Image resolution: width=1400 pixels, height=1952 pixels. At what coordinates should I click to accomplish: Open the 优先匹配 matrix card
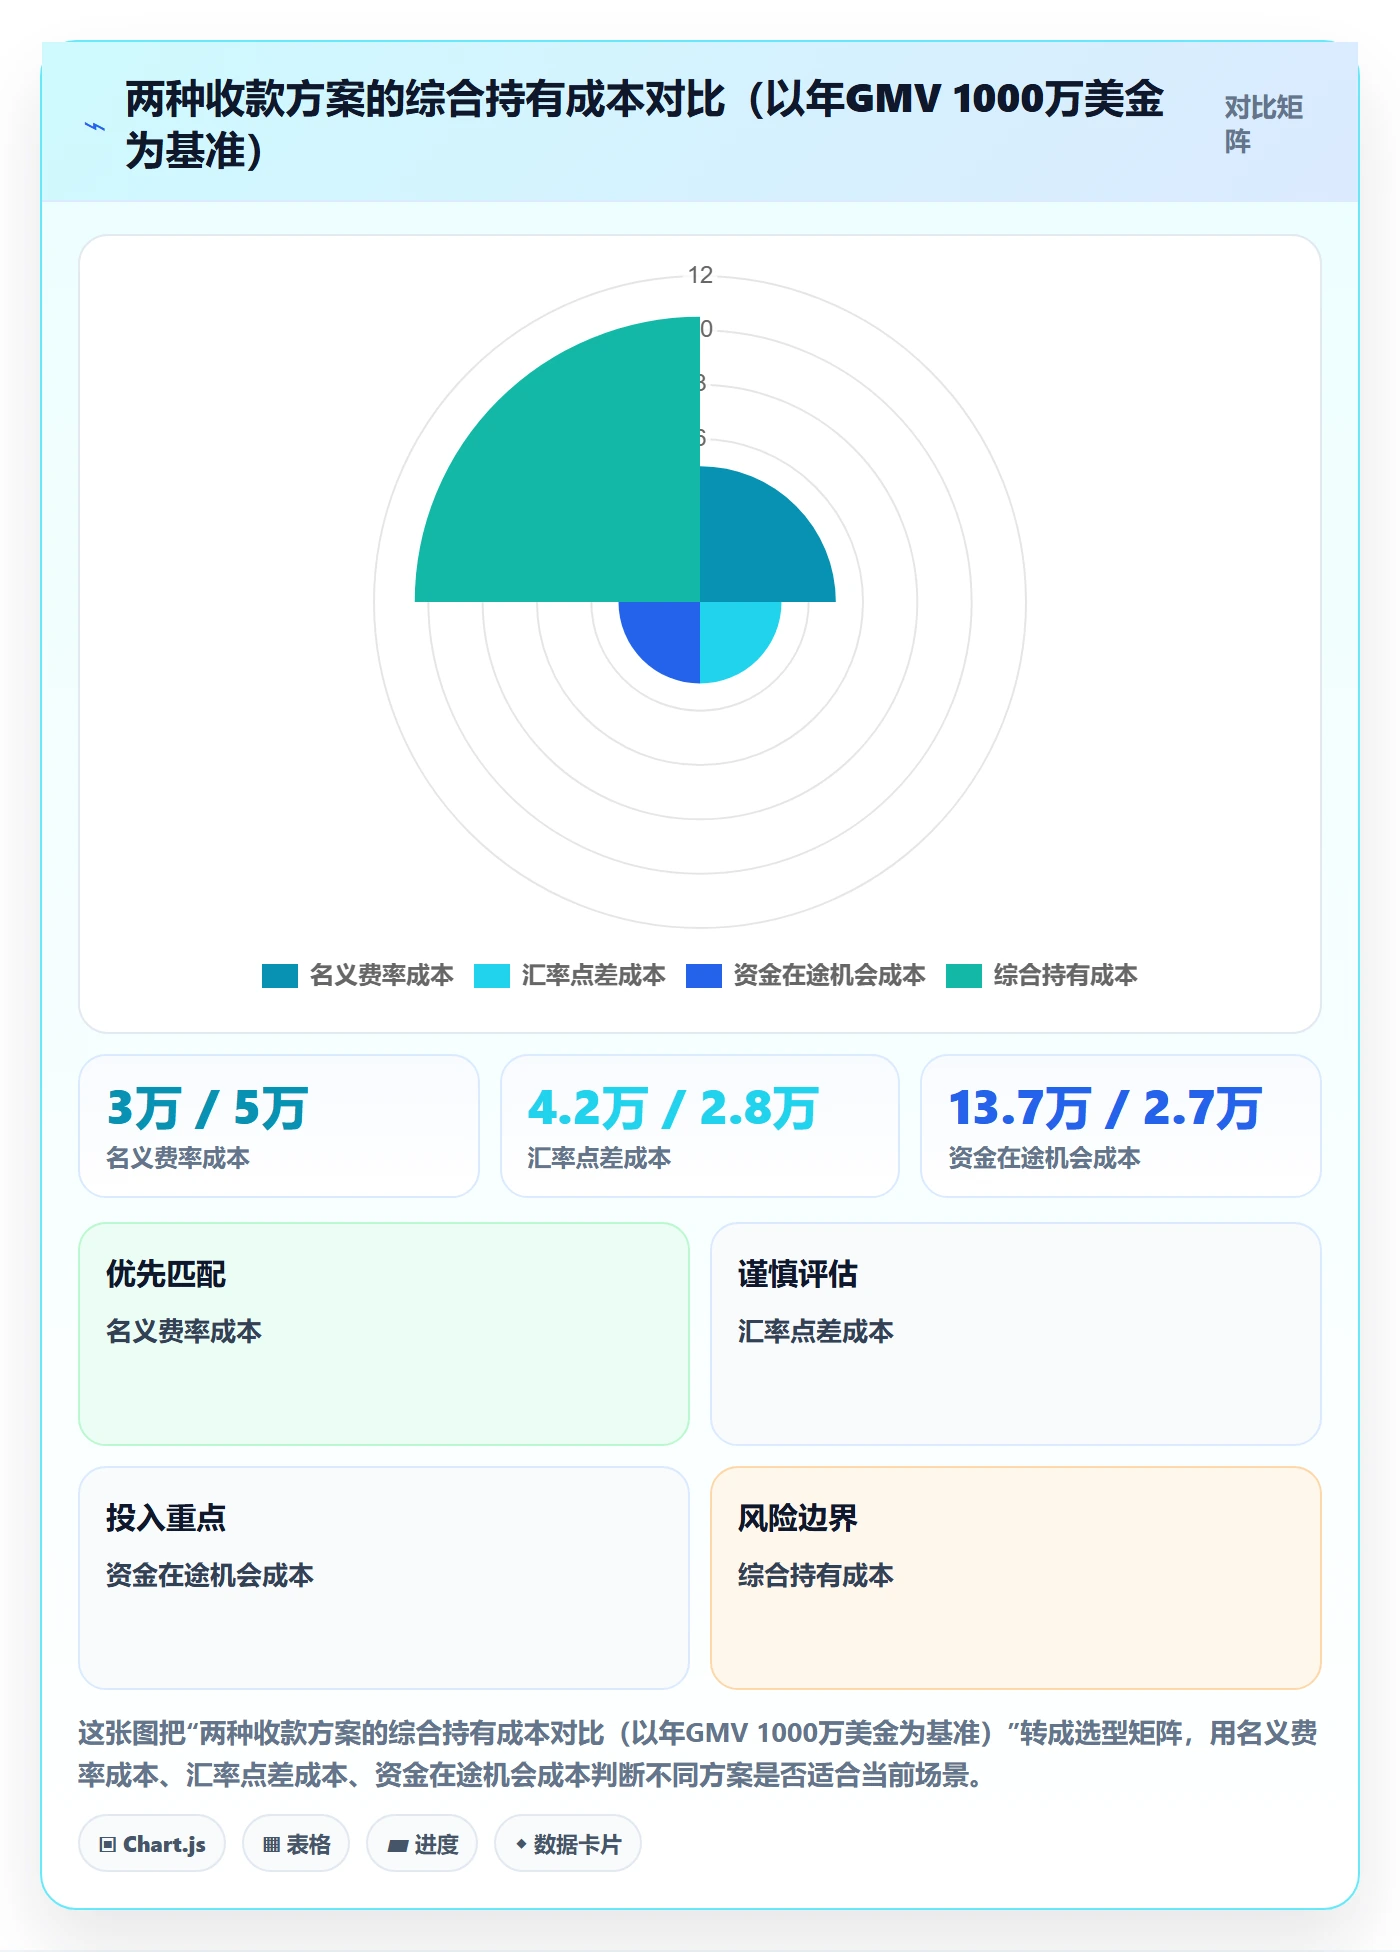click(384, 1334)
